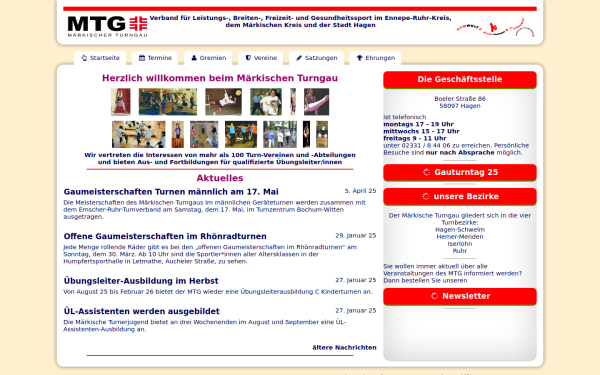Click the outdoor group photo with green trees
This screenshot has height=375, width=600.
(x=280, y=134)
